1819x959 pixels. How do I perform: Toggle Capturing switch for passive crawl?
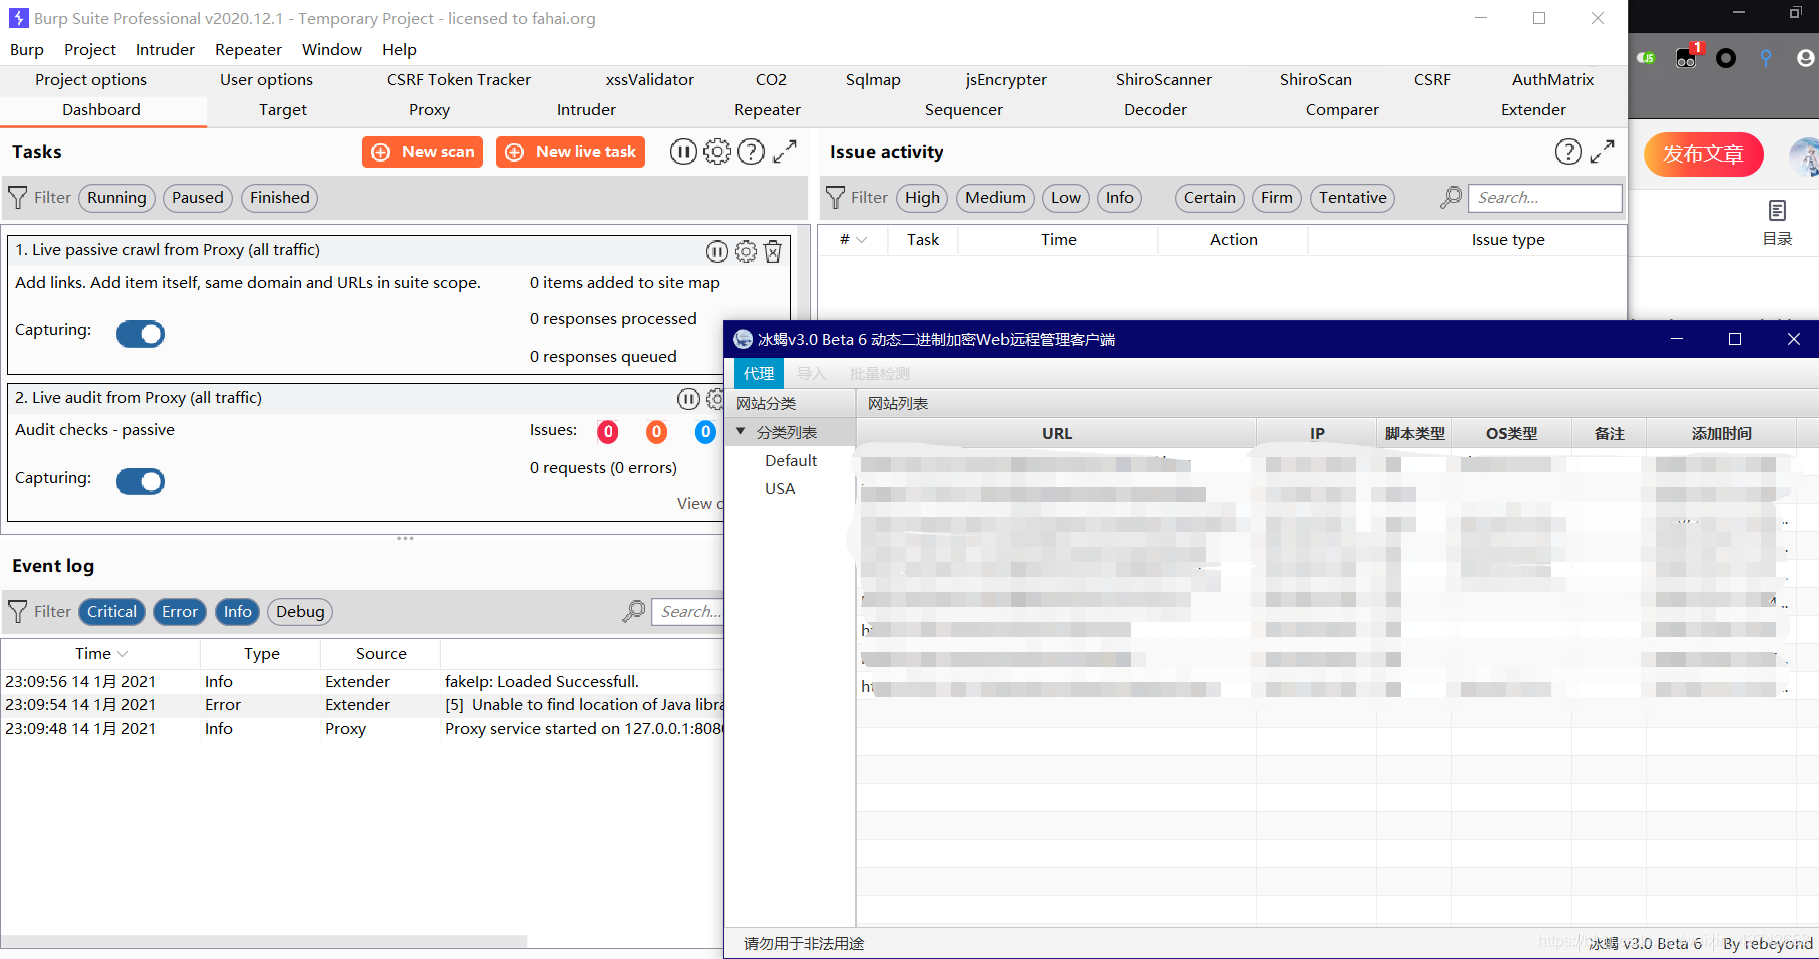[x=140, y=334]
